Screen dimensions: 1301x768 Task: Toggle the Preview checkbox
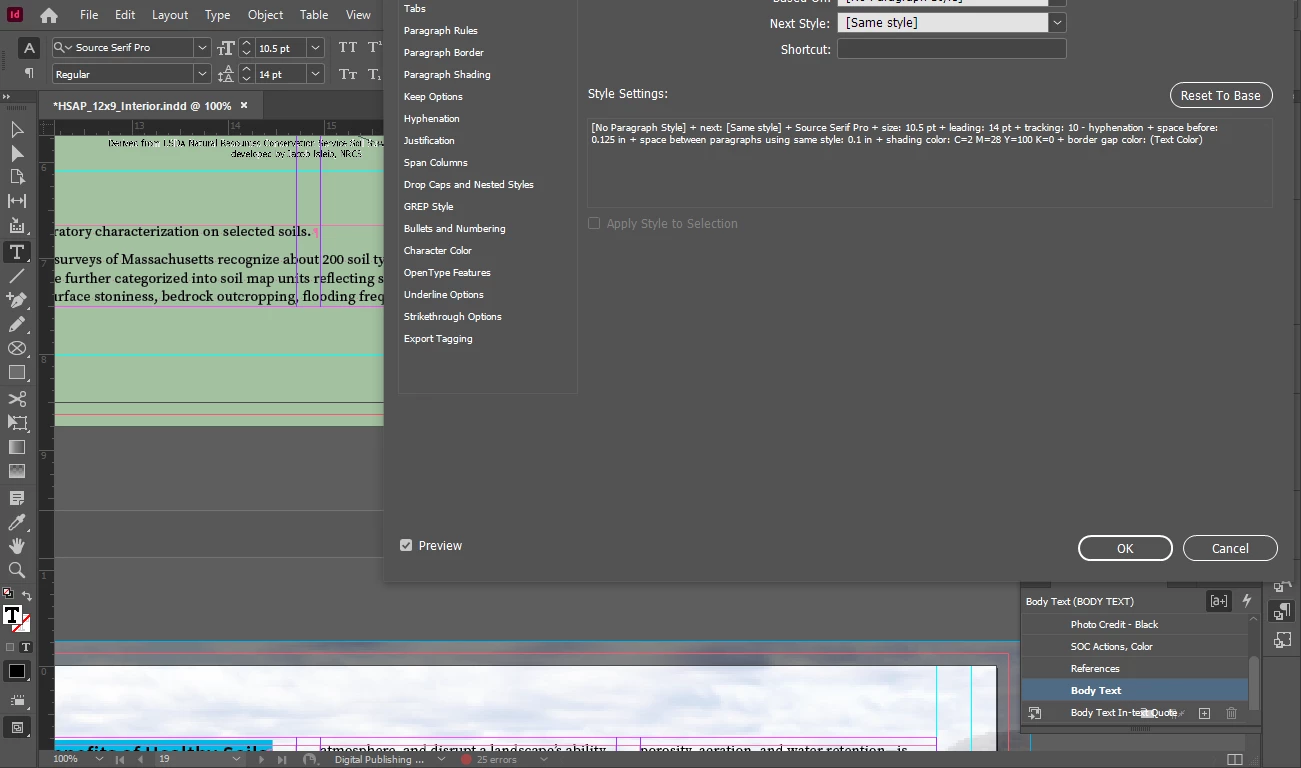[406, 545]
